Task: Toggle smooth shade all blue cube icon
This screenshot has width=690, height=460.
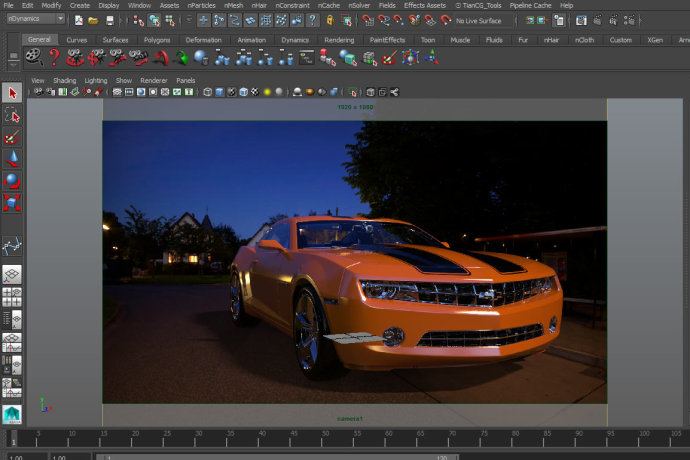Action: (220, 92)
